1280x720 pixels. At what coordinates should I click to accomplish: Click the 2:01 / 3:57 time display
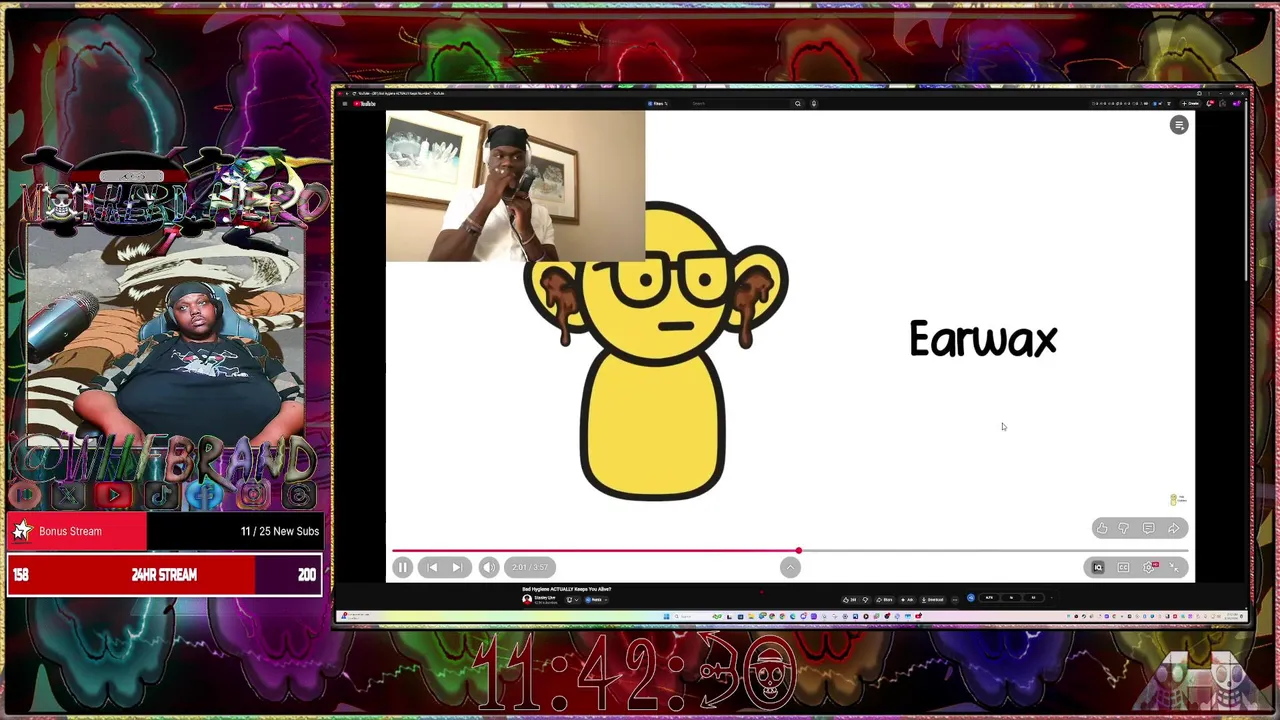[x=529, y=567]
